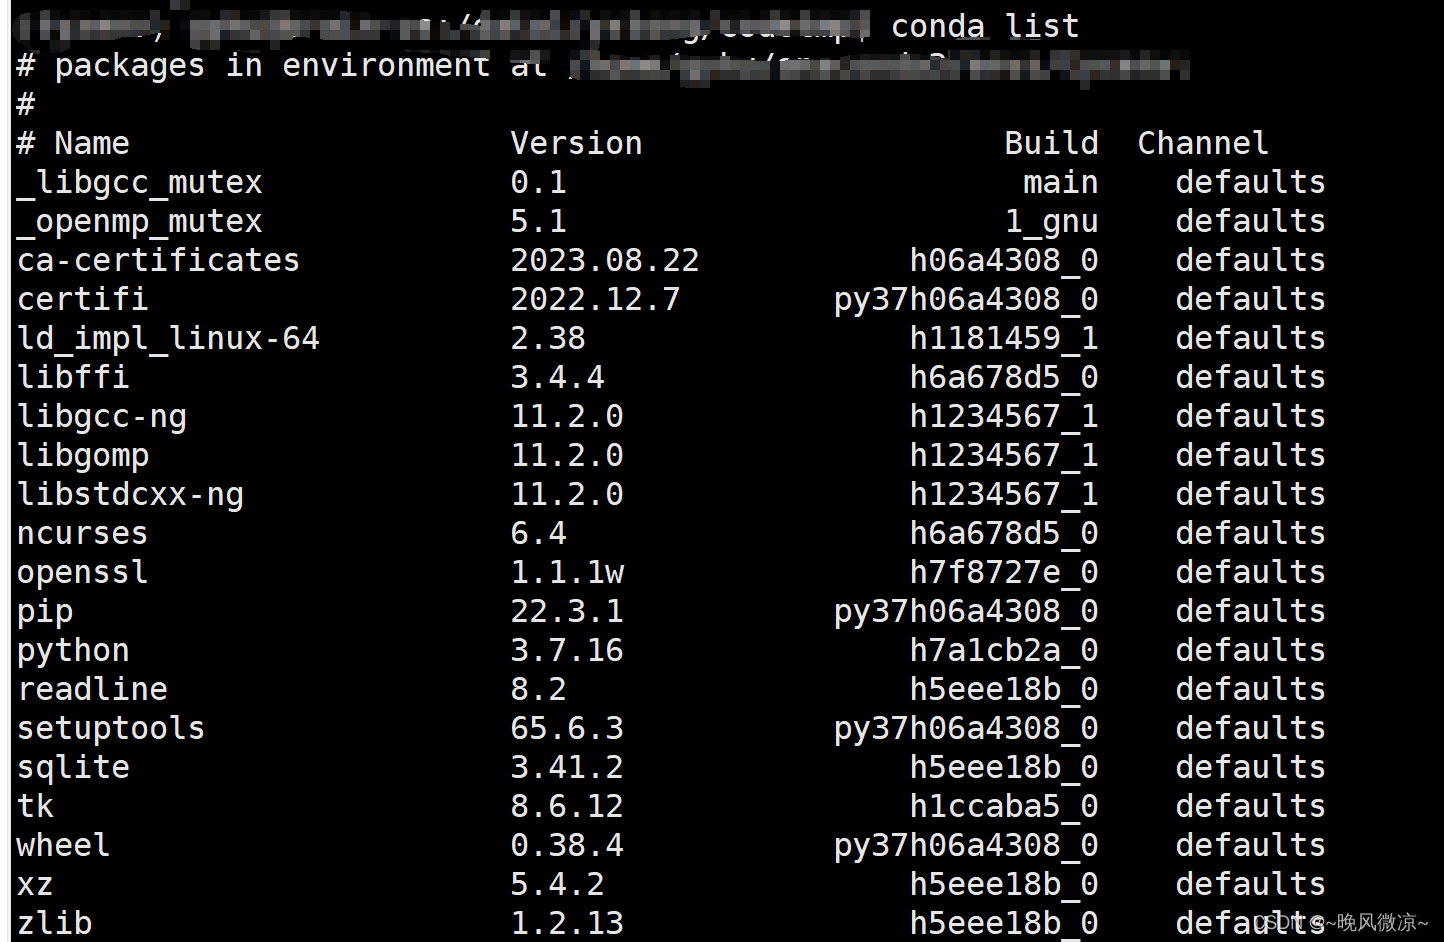Image resolution: width=1444 pixels, height=942 pixels.
Task: Click the 'main' build value
Action: tap(1060, 182)
